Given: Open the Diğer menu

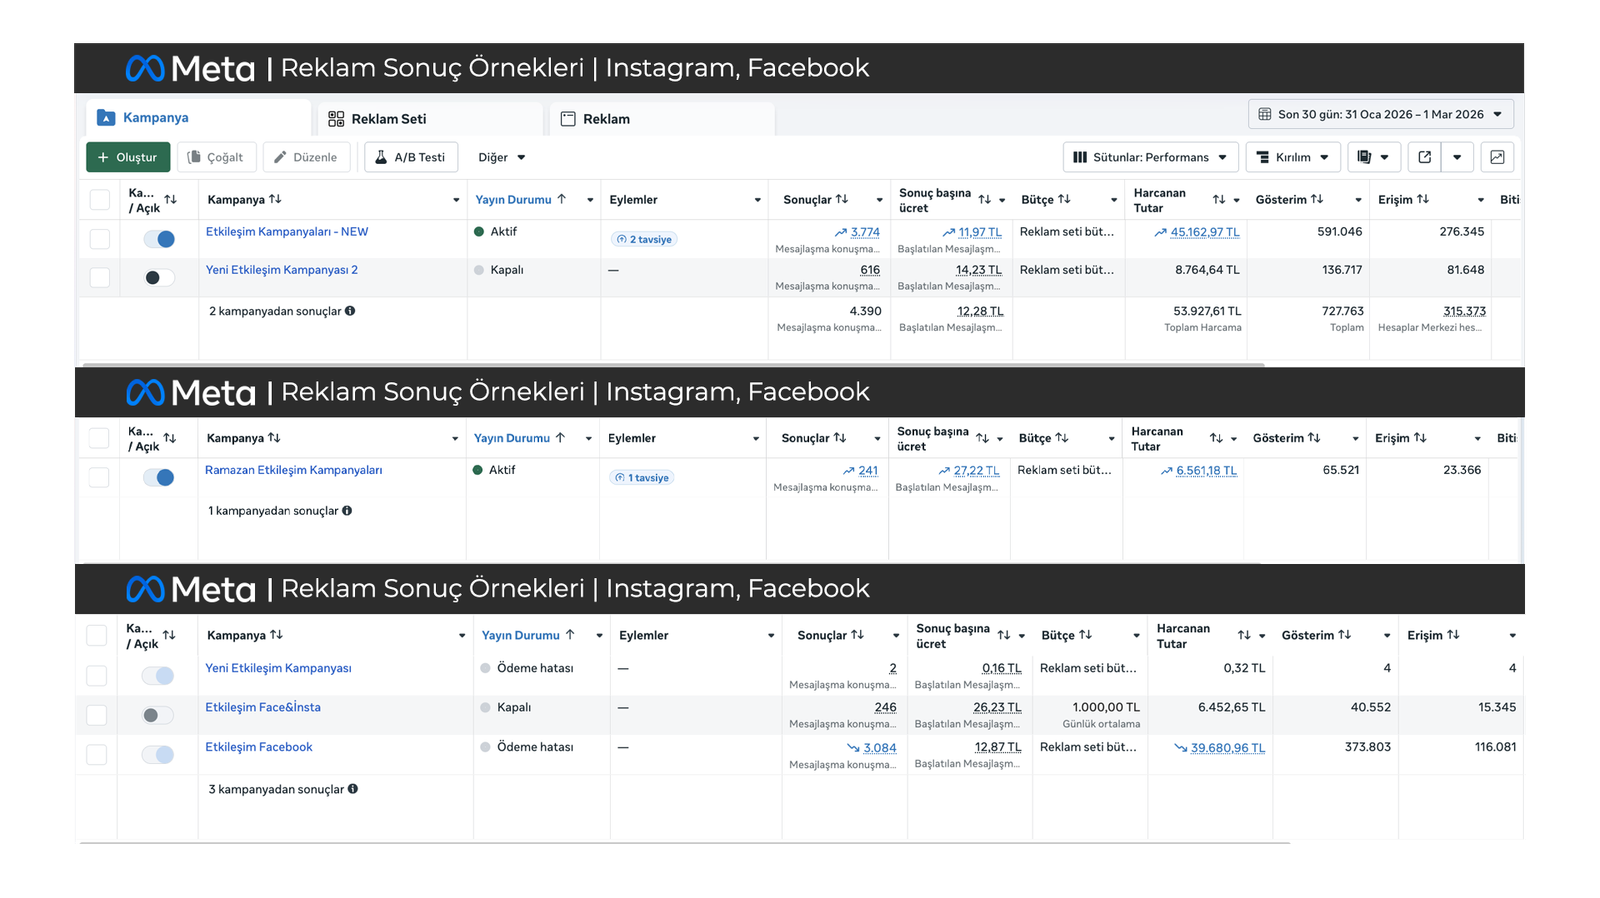Looking at the screenshot, I should [501, 157].
